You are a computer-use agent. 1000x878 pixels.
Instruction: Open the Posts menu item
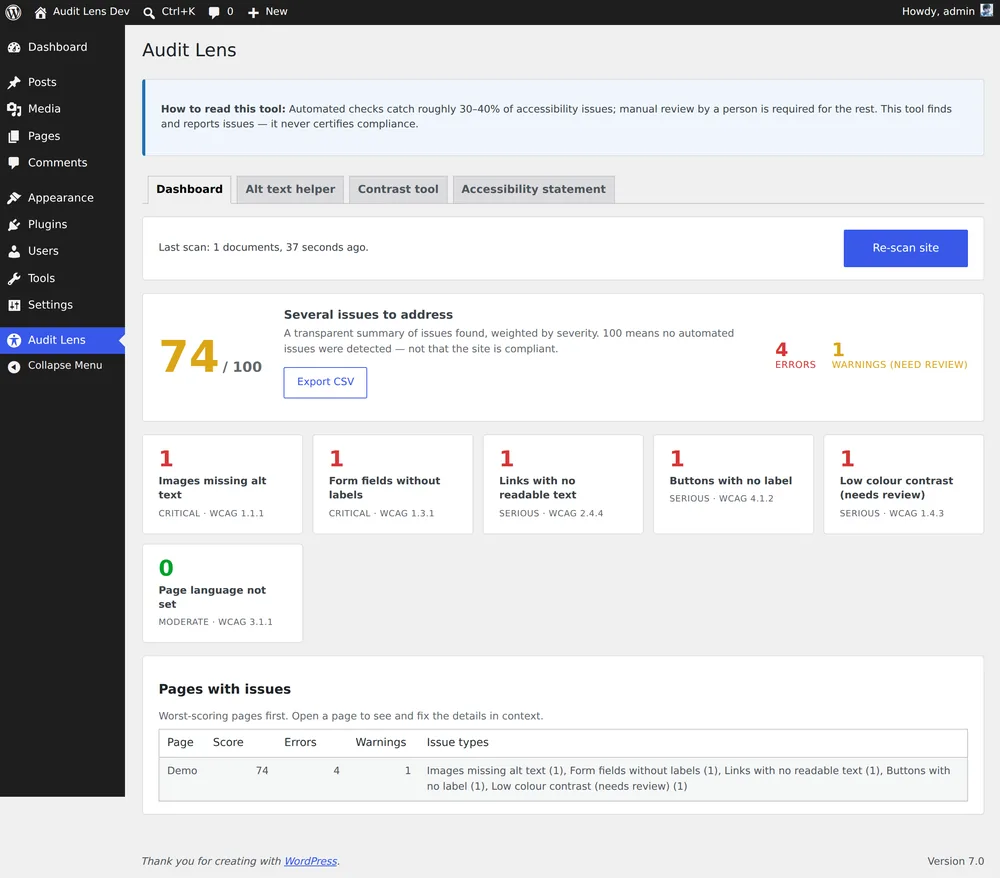[x=62, y=82]
